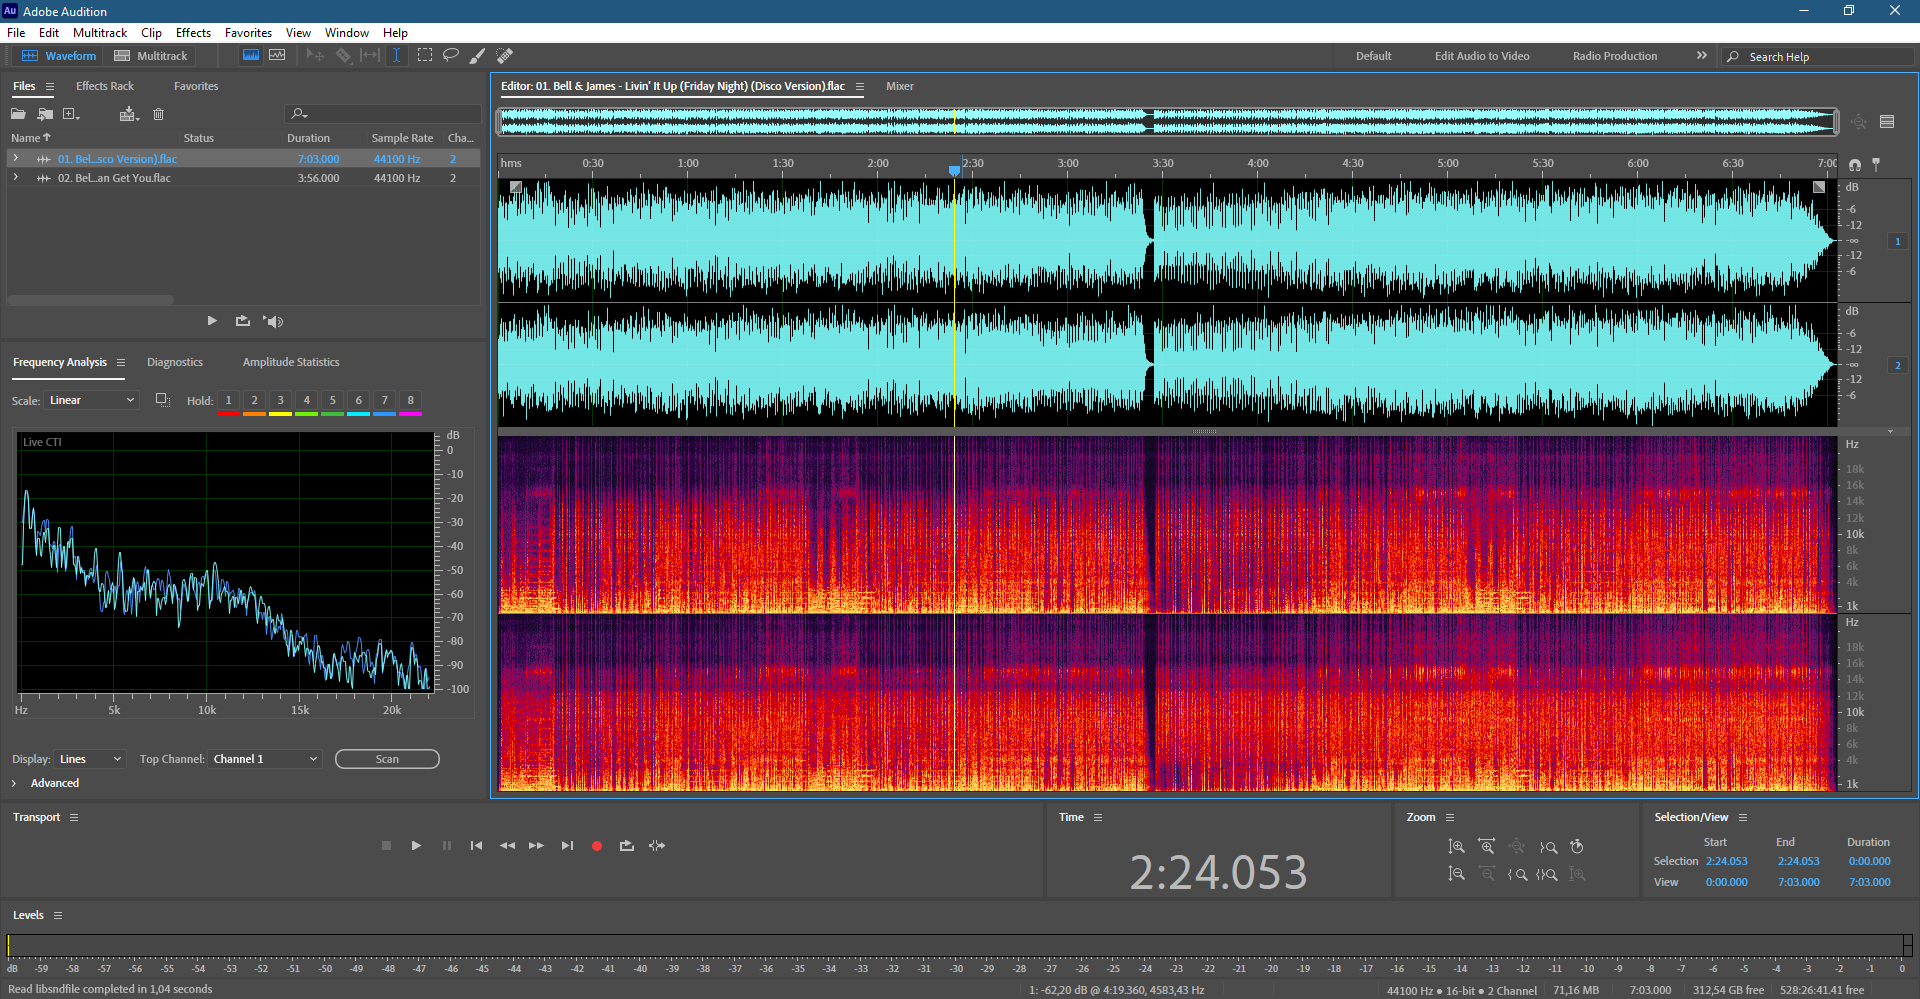Select the Lasso Selection tool
Viewport: 1920px width, 999px height.
coord(451,55)
